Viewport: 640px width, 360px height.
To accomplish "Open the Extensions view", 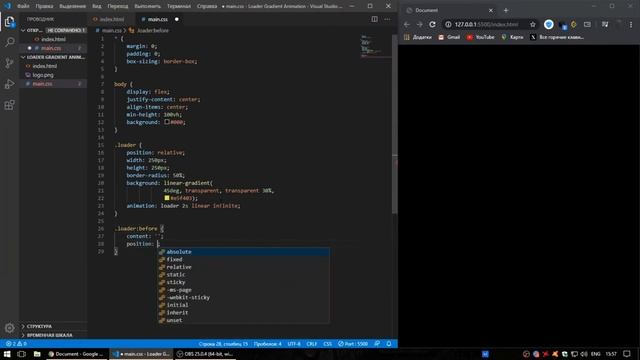I will 9,105.
